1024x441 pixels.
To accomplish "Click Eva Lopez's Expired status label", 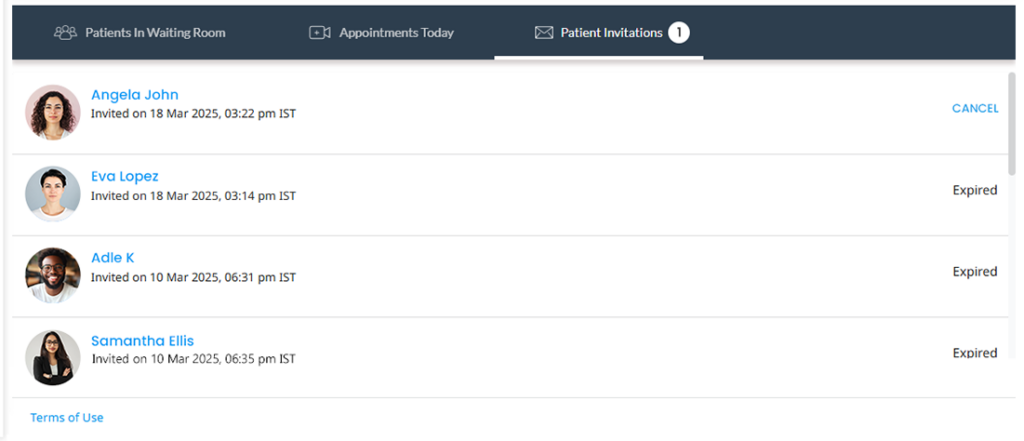I will pyautogui.click(x=975, y=190).
